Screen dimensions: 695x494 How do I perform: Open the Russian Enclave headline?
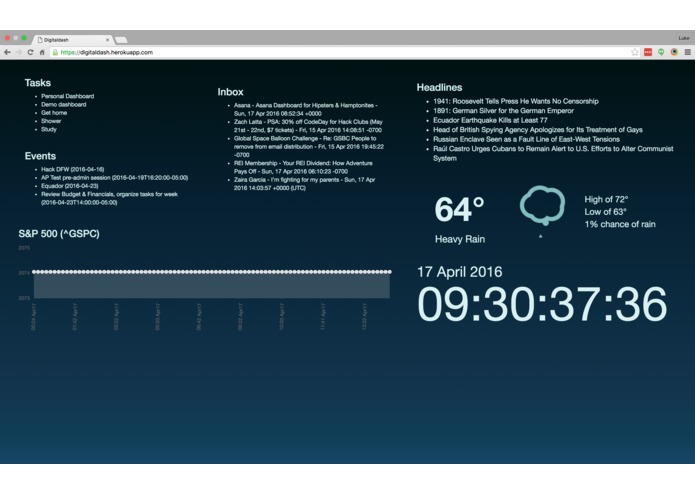pos(526,139)
